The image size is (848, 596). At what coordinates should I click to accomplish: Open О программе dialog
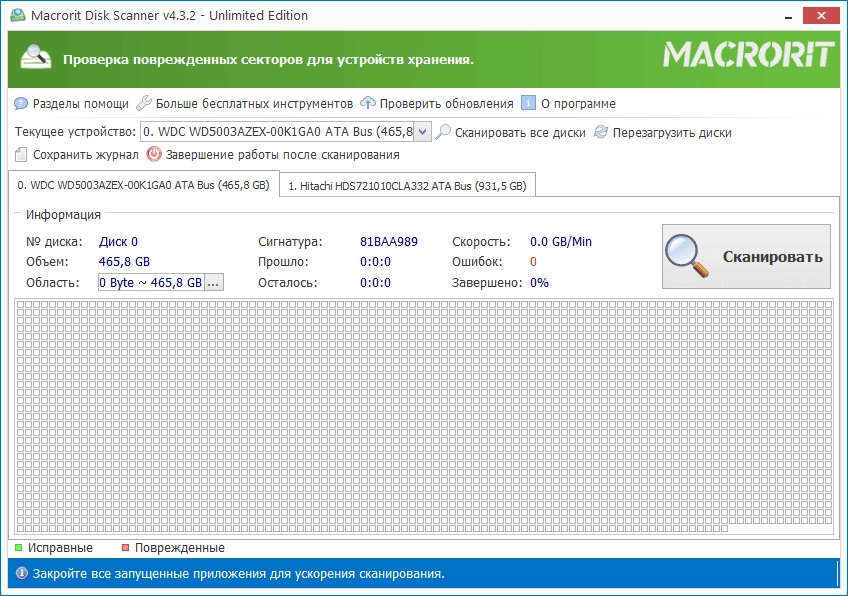click(x=578, y=103)
